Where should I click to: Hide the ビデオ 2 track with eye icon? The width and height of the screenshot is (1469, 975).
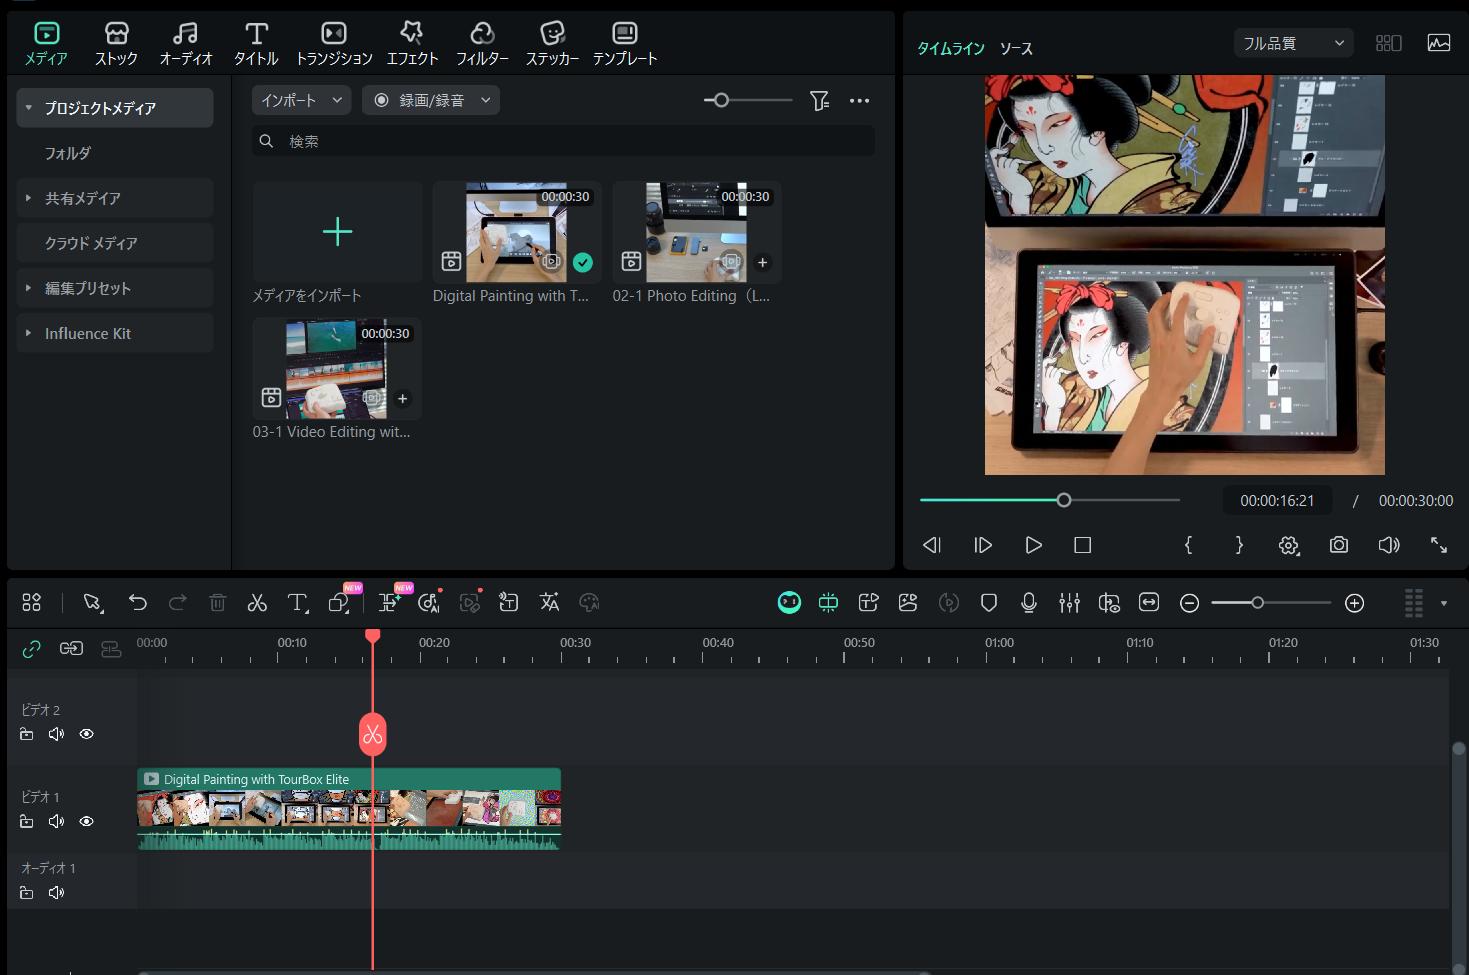coord(87,734)
